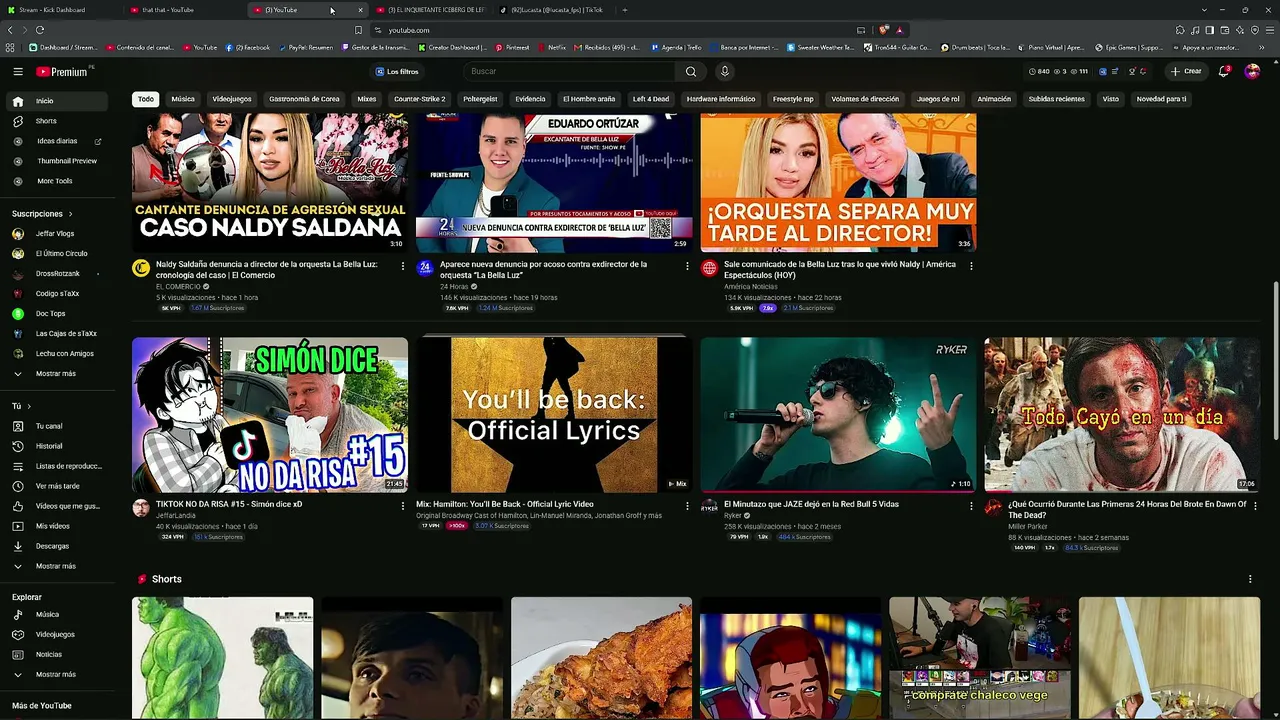Switch to the Kick Dashboard browser tab

coord(62,10)
